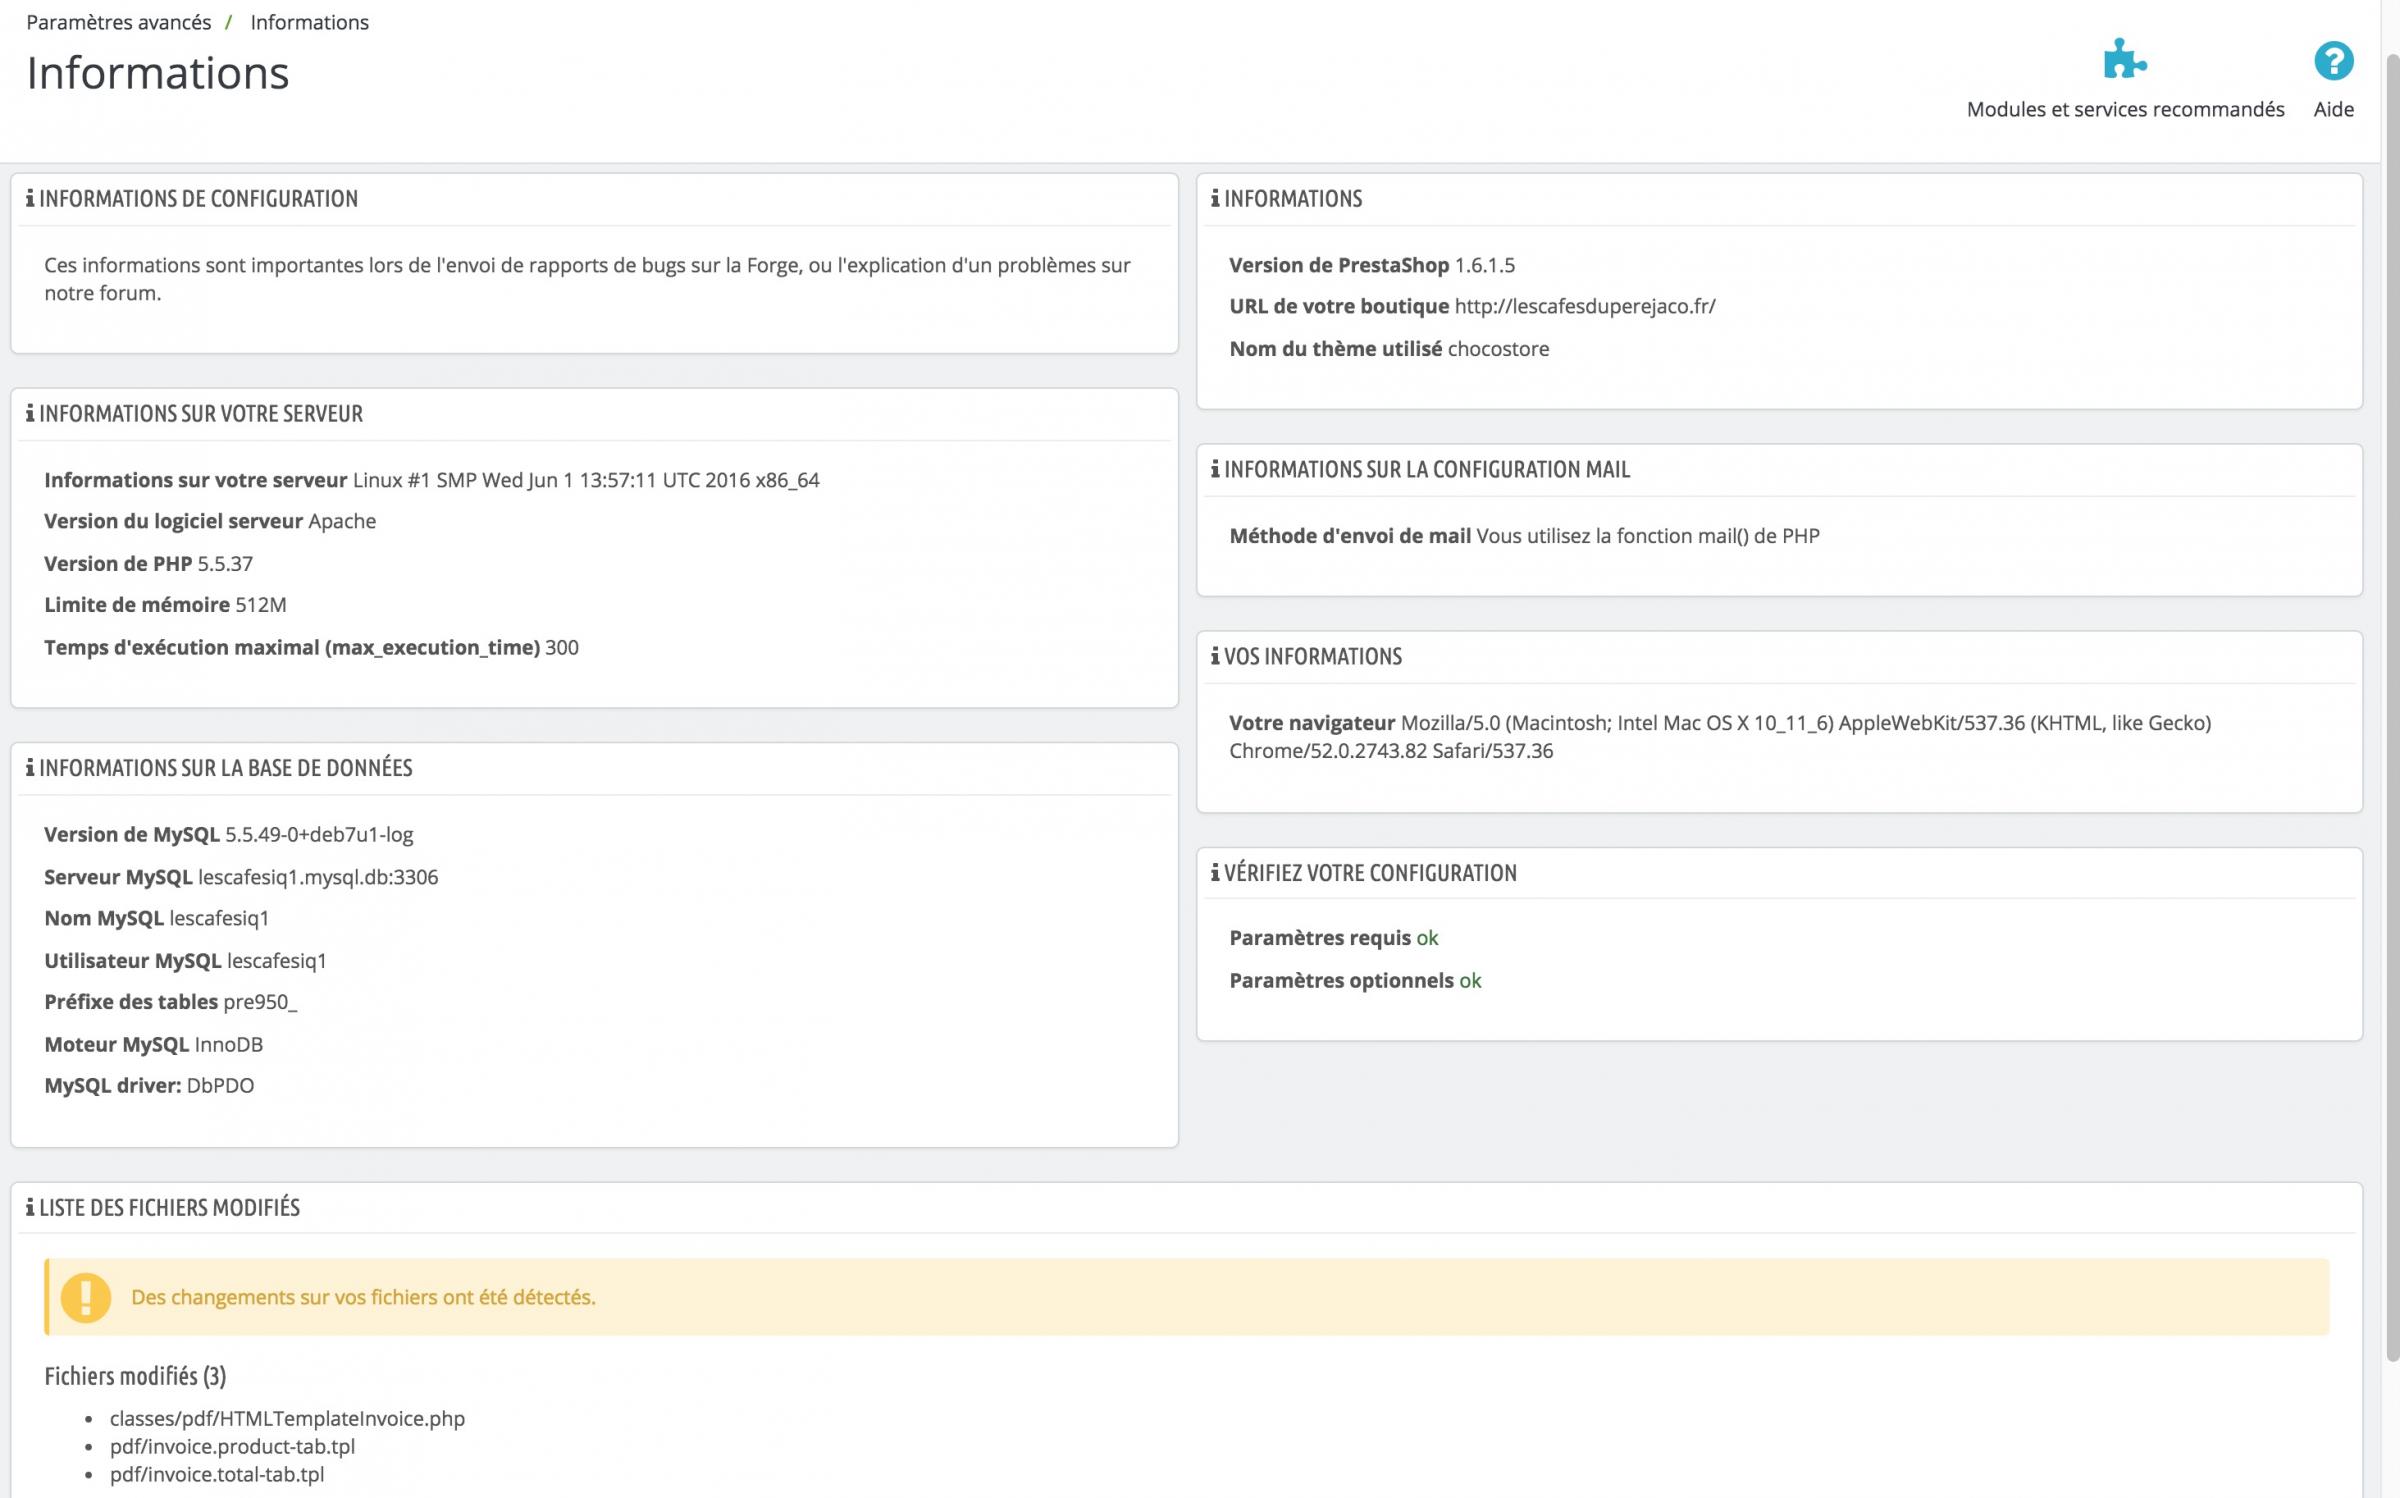Click Informations breadcrumb item
This screenshot has height=1498, width=2400.
(309, 22)
